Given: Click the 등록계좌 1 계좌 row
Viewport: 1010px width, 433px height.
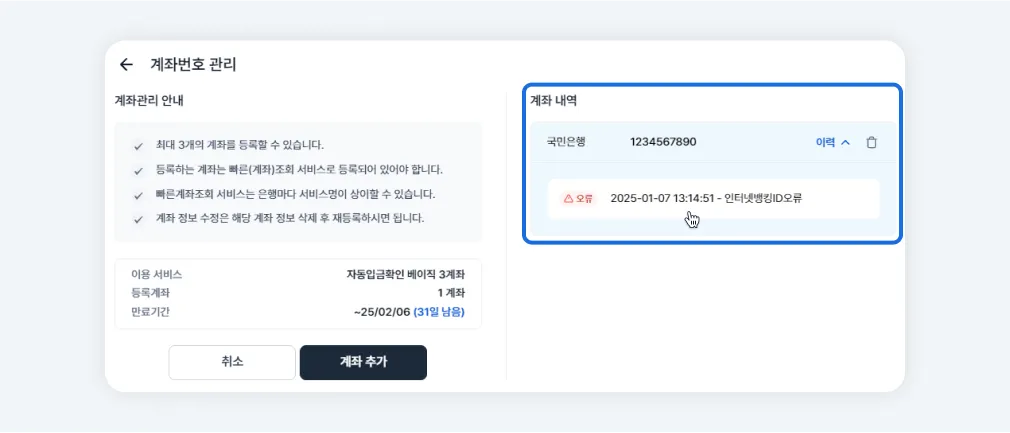Looking at the screenshot, I should click(x=298, y=293).
